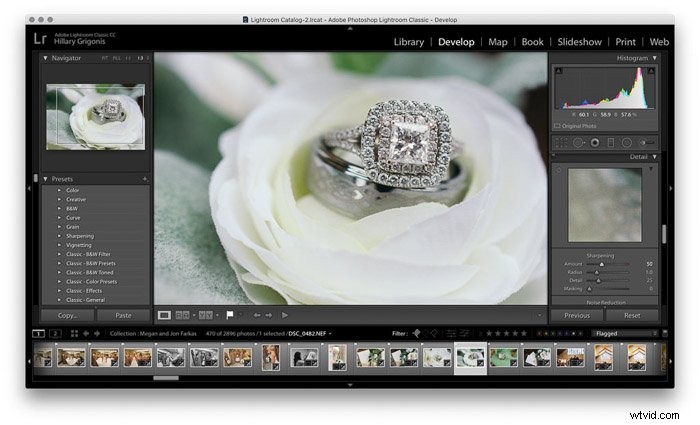Filter by edited photos
Screen dimensions: 700x425
(452, 333)
